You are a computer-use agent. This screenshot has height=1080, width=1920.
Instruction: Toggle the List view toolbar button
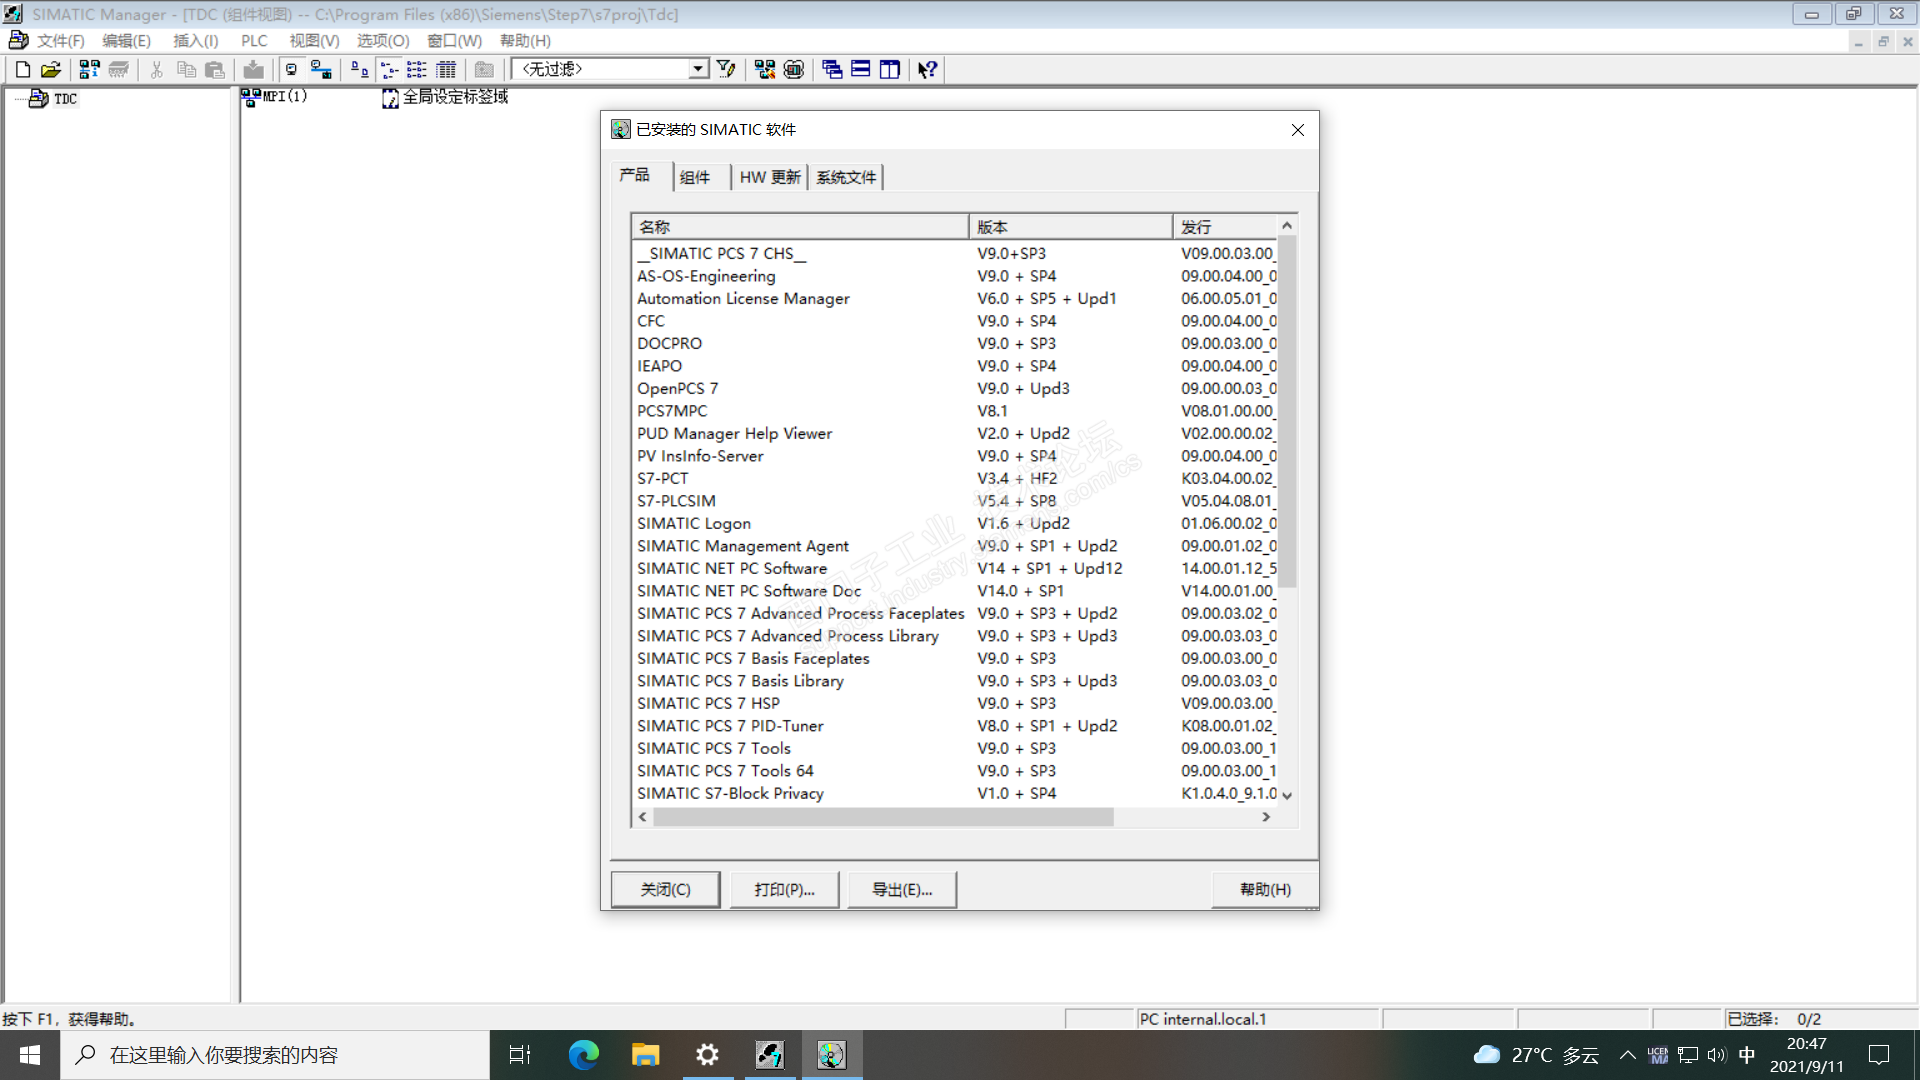coord(417,69)
